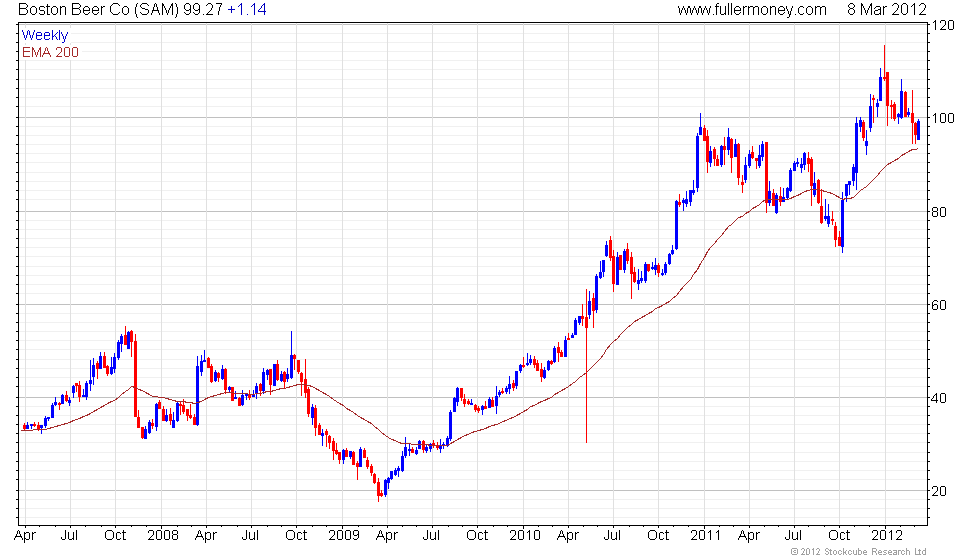The image size is (980, 560).
Task: Click the EMA 200 legend label
Action: pyautogui.click(x=50, y=52)
